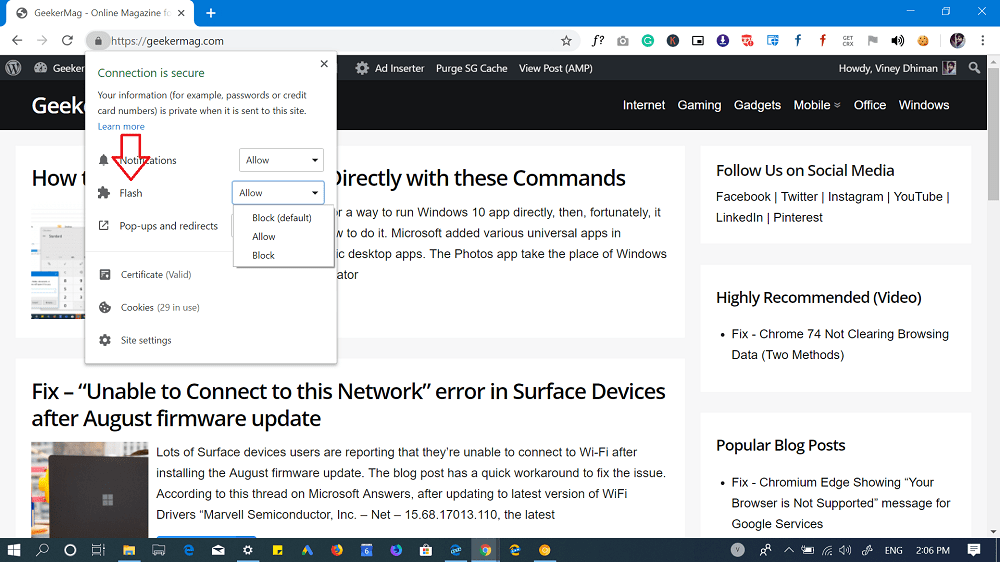This screenshot has width=1000, height=562.
Task: Click the page vertical scrollbar thumb
Action: pyautogui.click(x=993, y=134)
